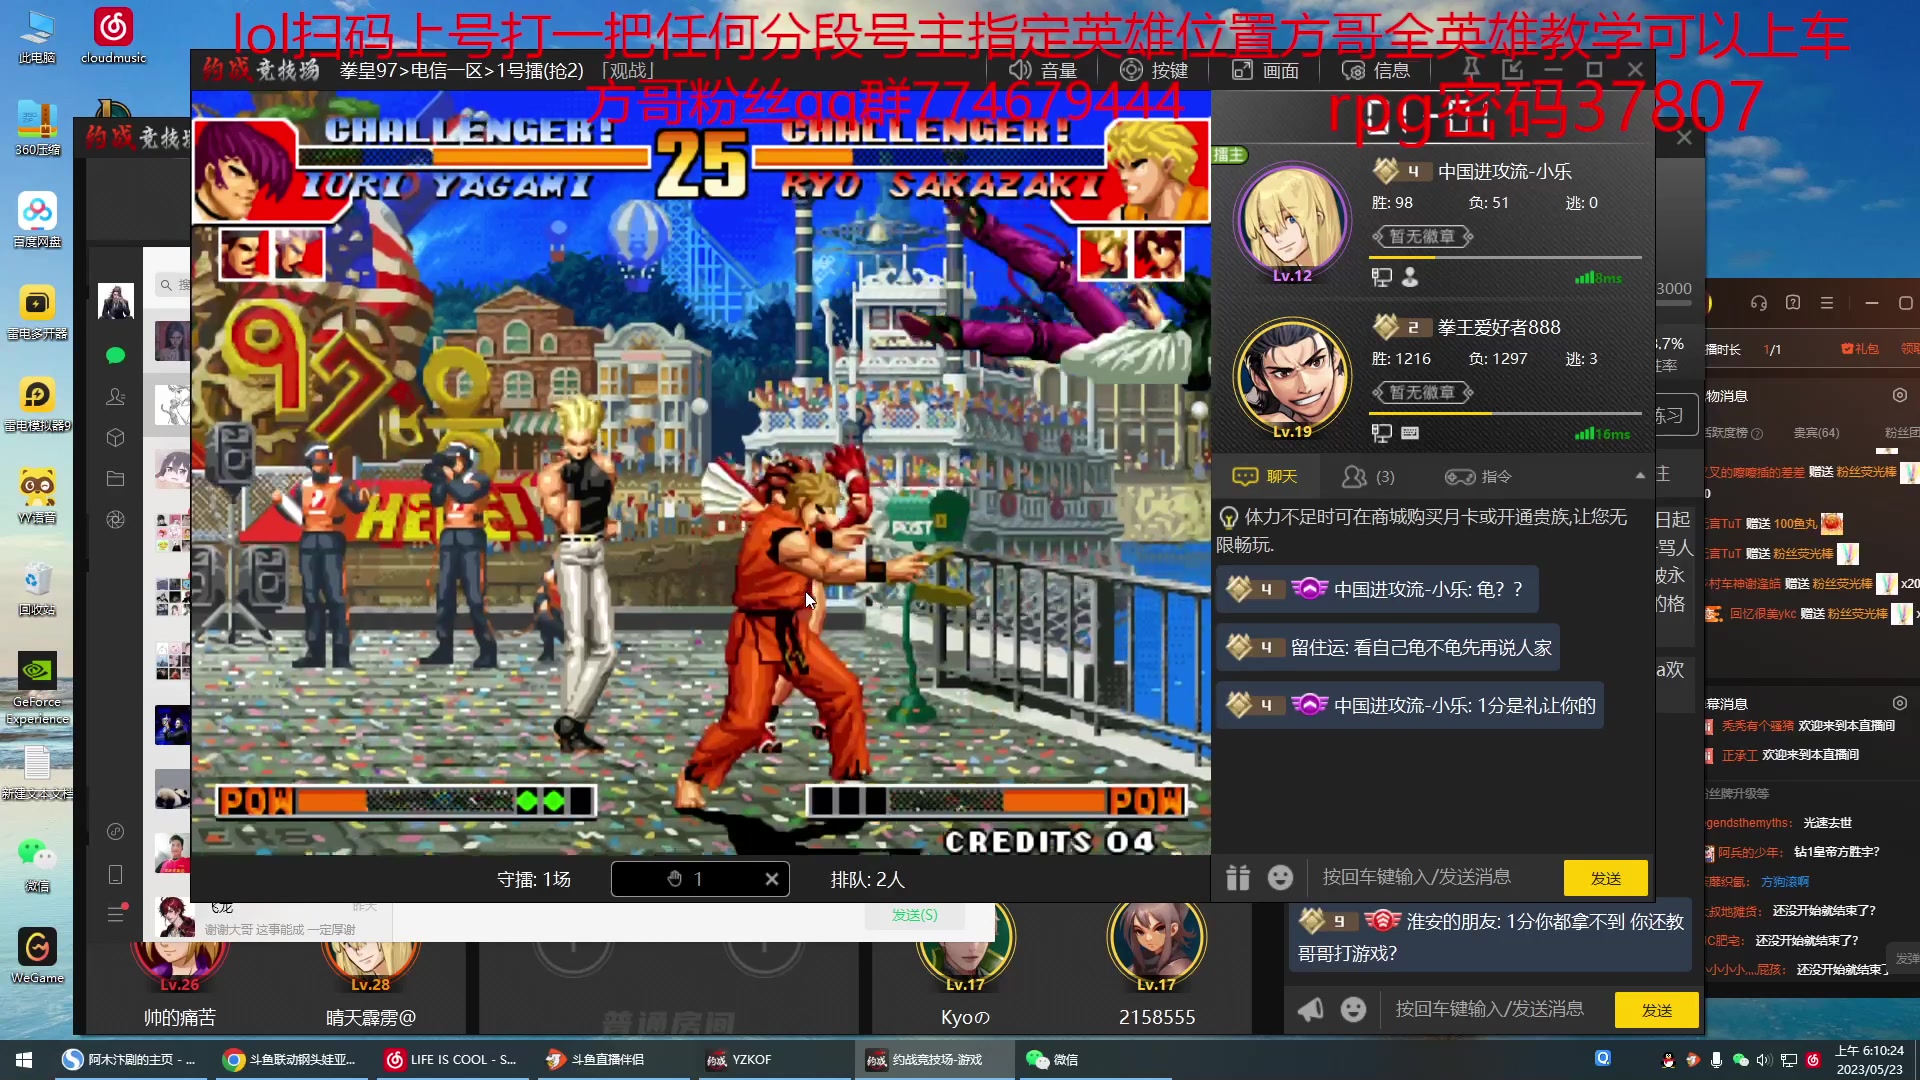Image resolution: width=1920 pixels, height=1080 pixels.
Task: Click the 方狗滚啊 link in danmaku messages
Action: pos(1785,882)
